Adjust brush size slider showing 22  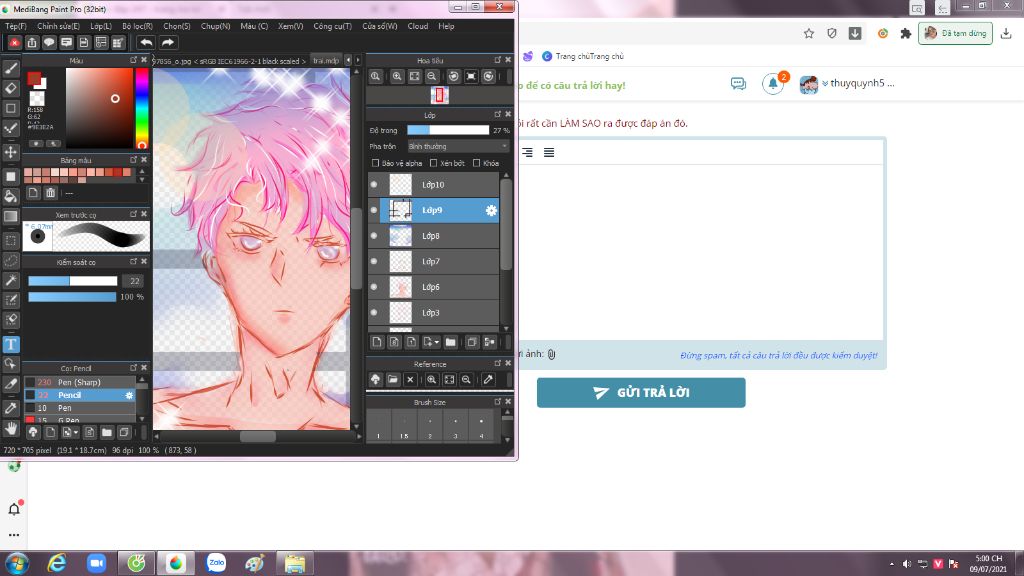pyautogui.click(x=72, y=281)
